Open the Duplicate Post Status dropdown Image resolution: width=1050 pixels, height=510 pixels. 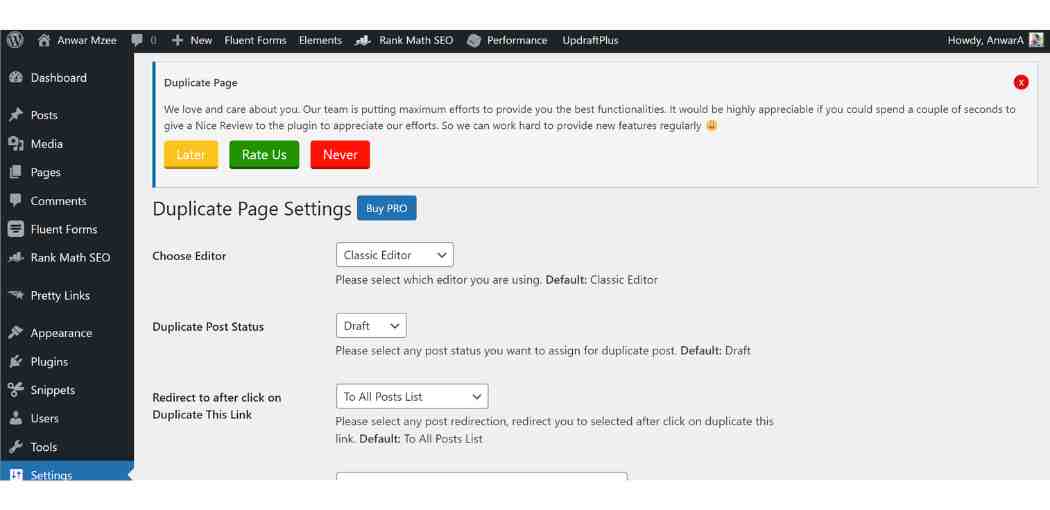[371, 326]
